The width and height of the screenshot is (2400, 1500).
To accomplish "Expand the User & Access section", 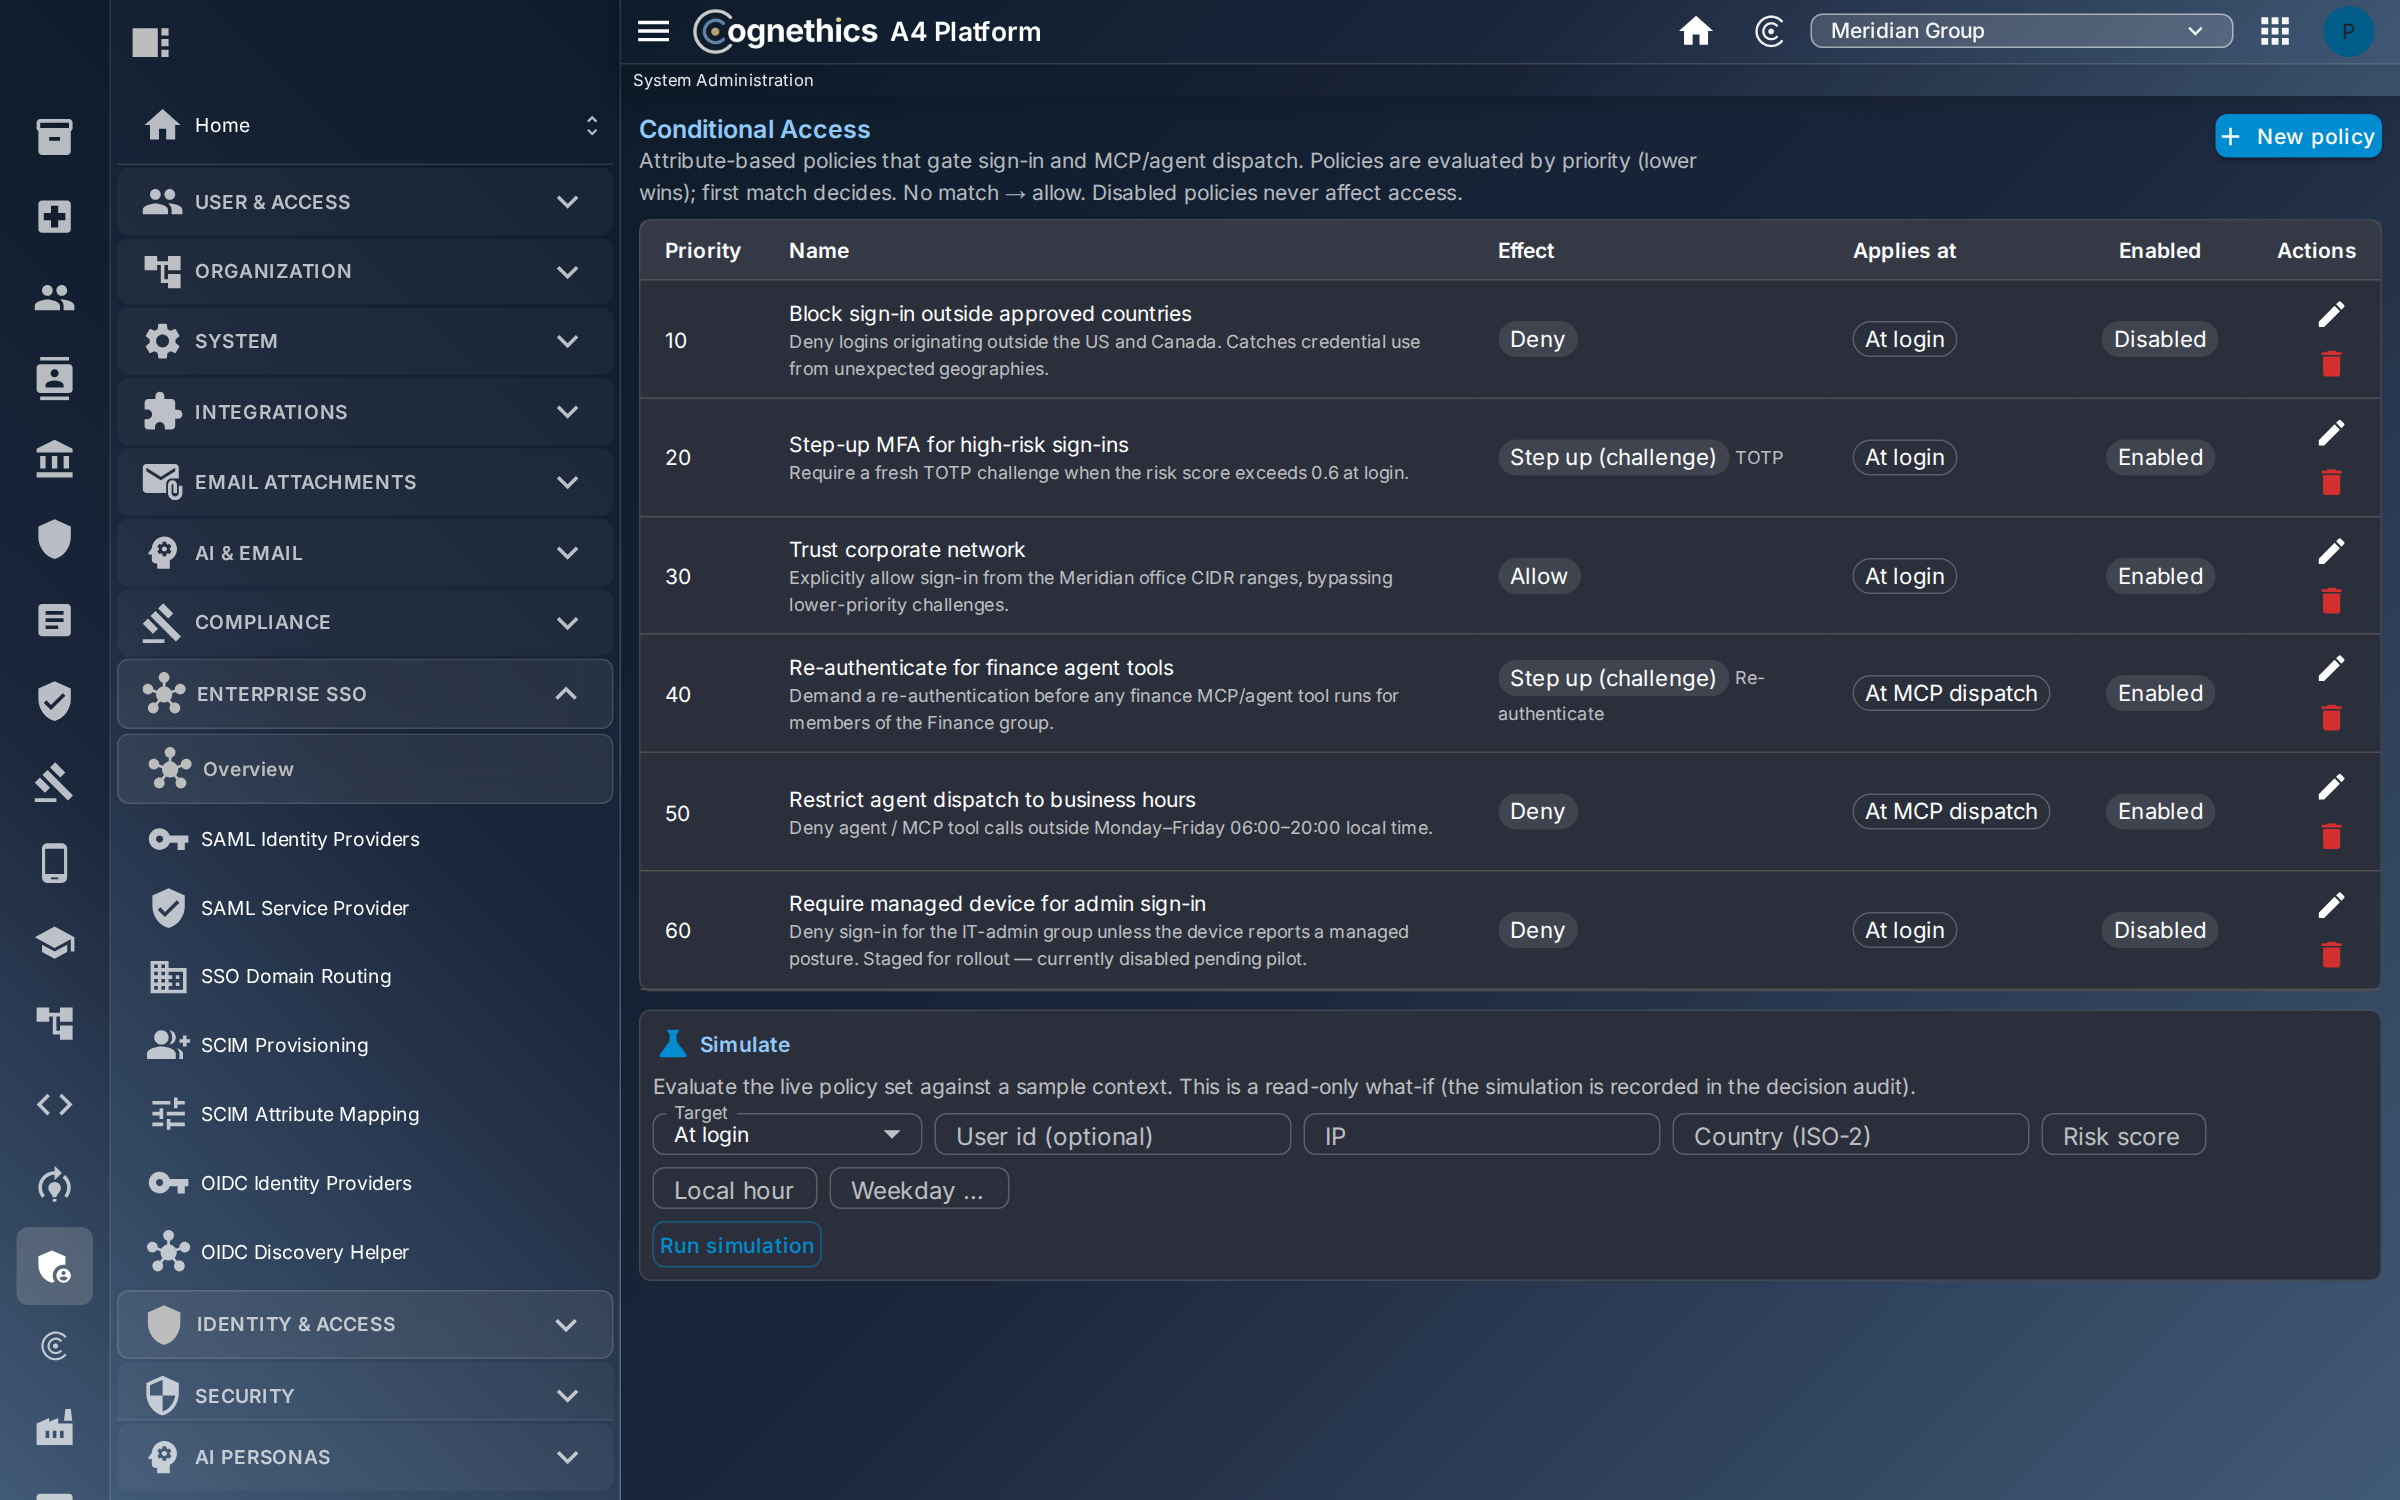I will click(x=365, y=202).
